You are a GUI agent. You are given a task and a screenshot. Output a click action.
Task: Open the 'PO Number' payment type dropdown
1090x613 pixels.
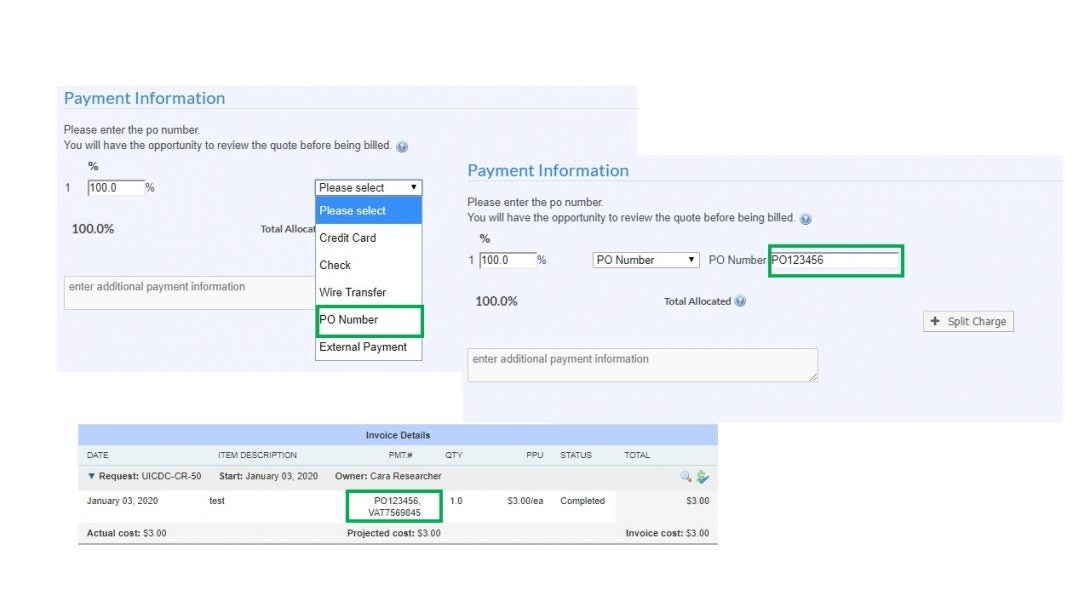(646, 260)
